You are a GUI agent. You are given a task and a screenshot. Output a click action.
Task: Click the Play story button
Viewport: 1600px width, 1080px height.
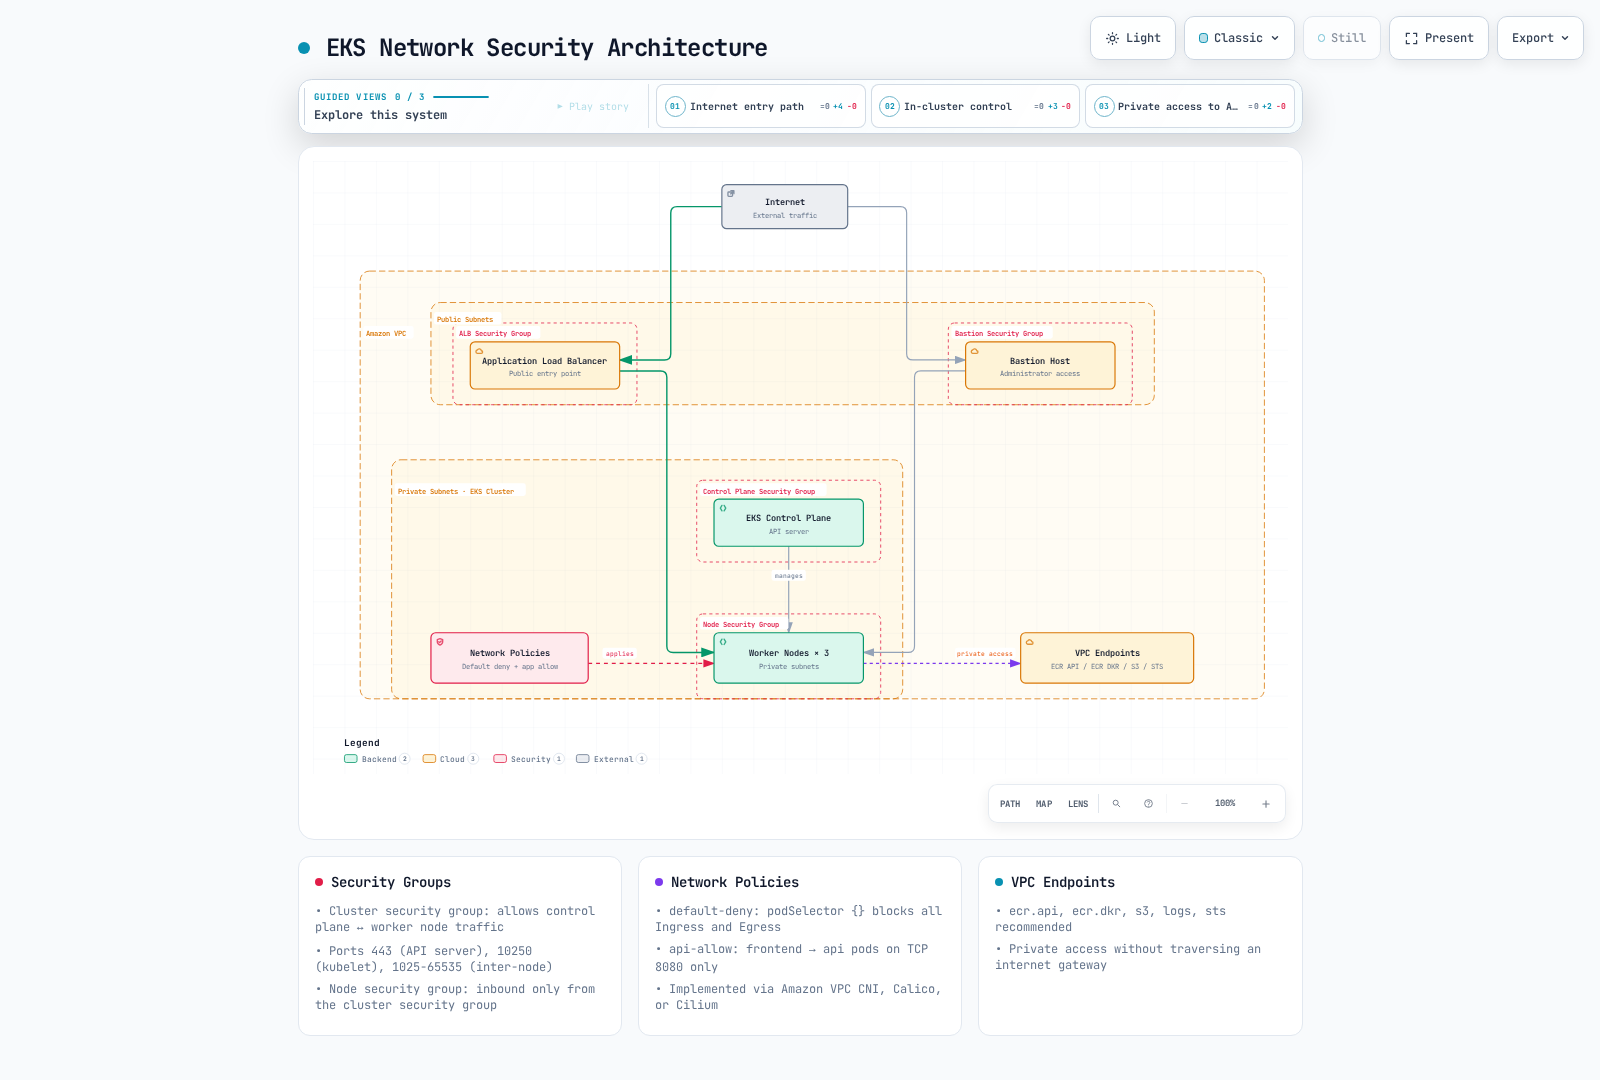[x=593, y=106]
